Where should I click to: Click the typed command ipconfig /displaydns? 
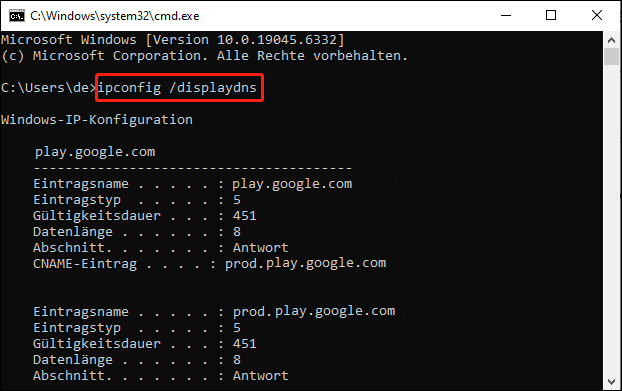point(177,87)
